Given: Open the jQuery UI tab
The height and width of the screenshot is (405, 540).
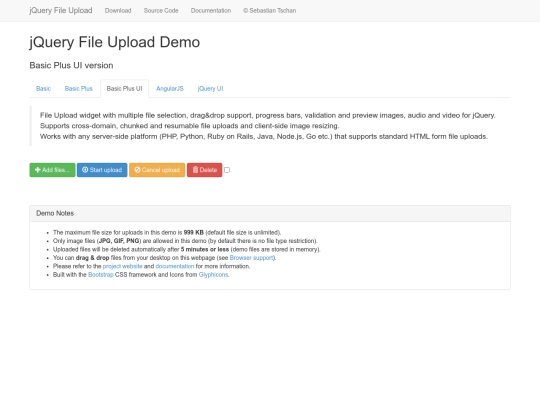Looking at the screenshot, I should (x=210, y=89).
